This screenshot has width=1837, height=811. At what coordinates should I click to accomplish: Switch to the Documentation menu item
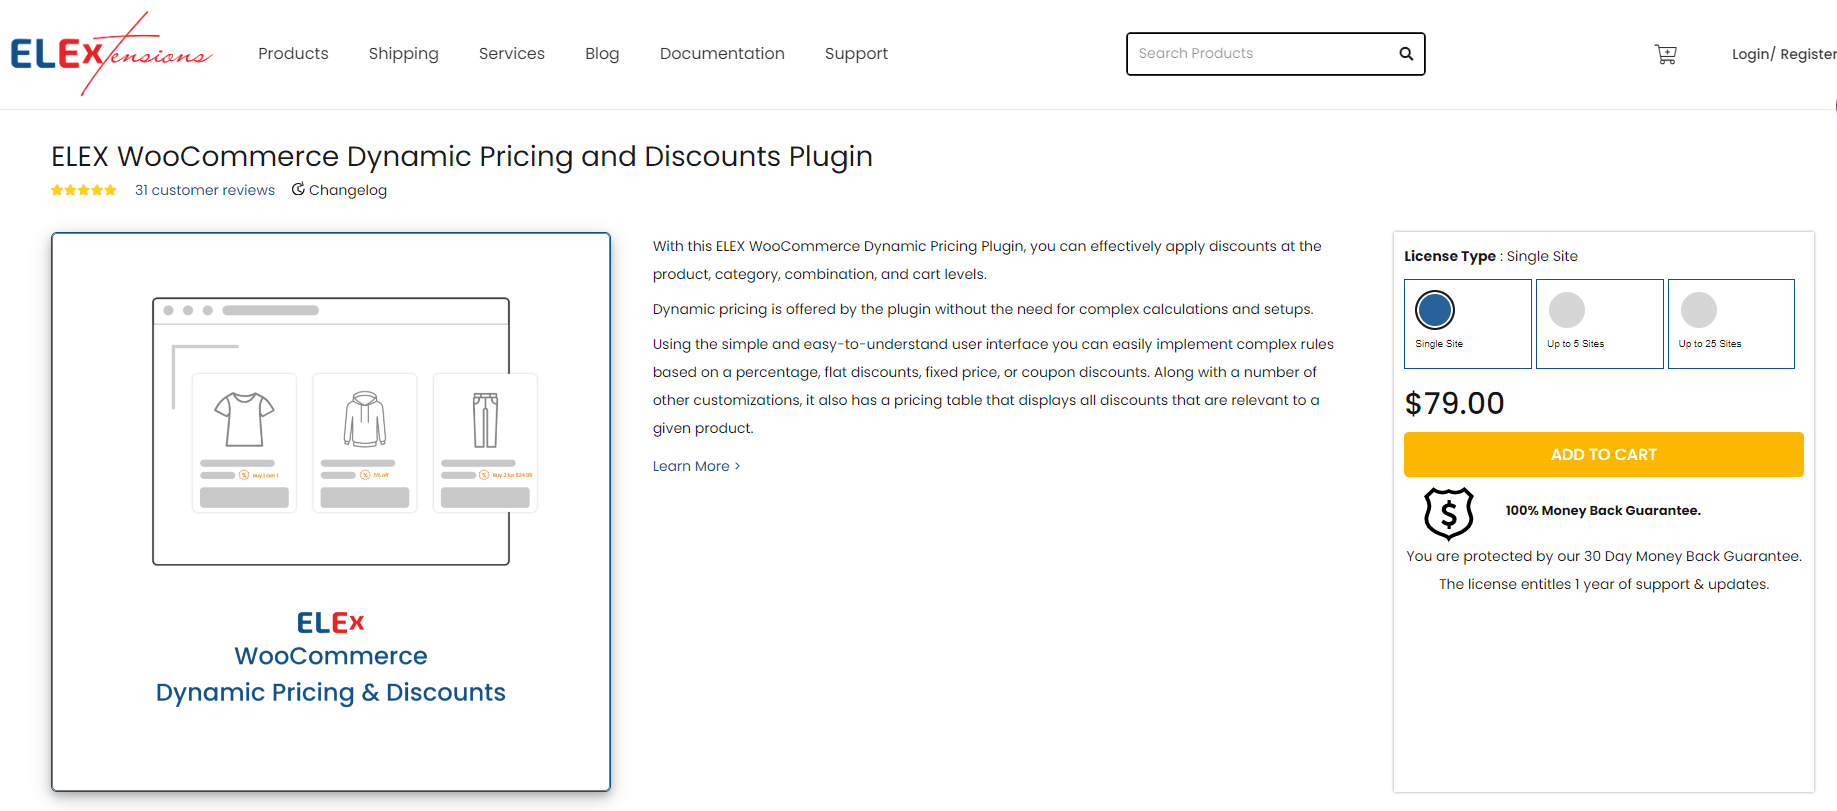(721, 53)
